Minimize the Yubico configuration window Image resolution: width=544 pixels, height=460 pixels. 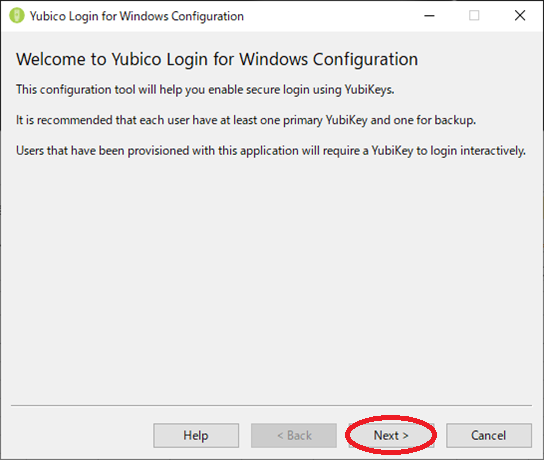pos(429,16)
